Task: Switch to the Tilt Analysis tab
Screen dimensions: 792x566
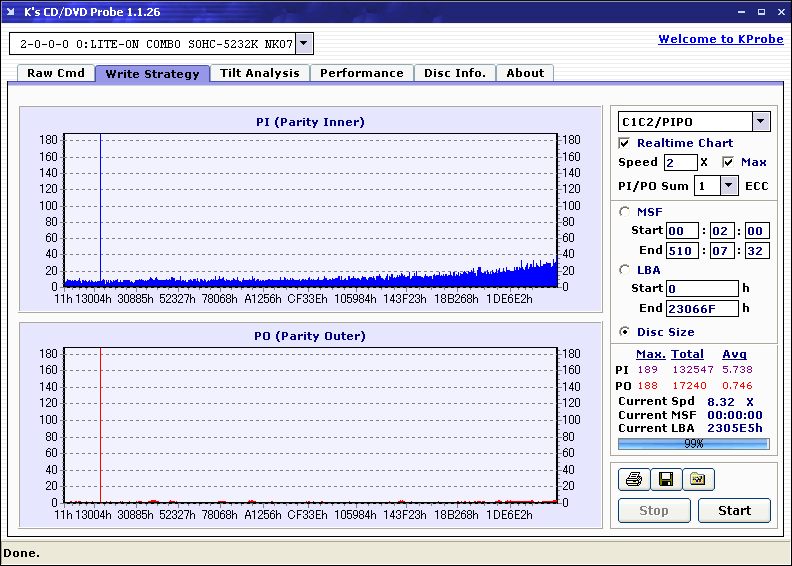Action: coord(259,73)
